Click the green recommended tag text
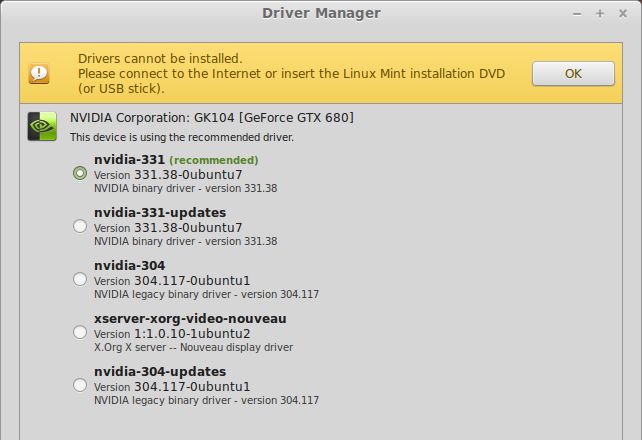642x440 pixels. pyautogui.click(x=214, y=160)
